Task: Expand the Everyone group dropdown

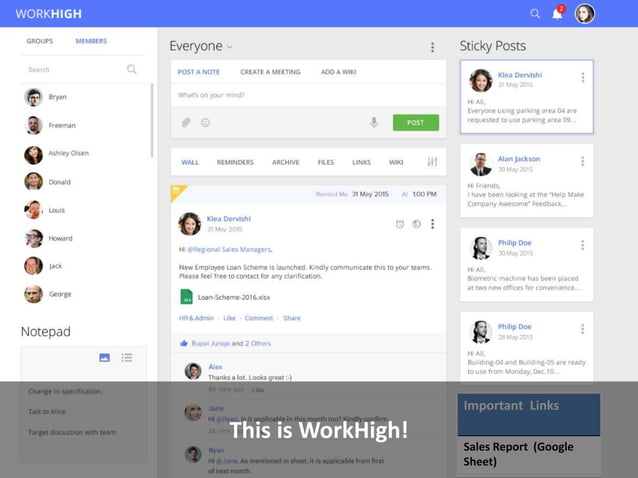Action: [x=229, y=47]
